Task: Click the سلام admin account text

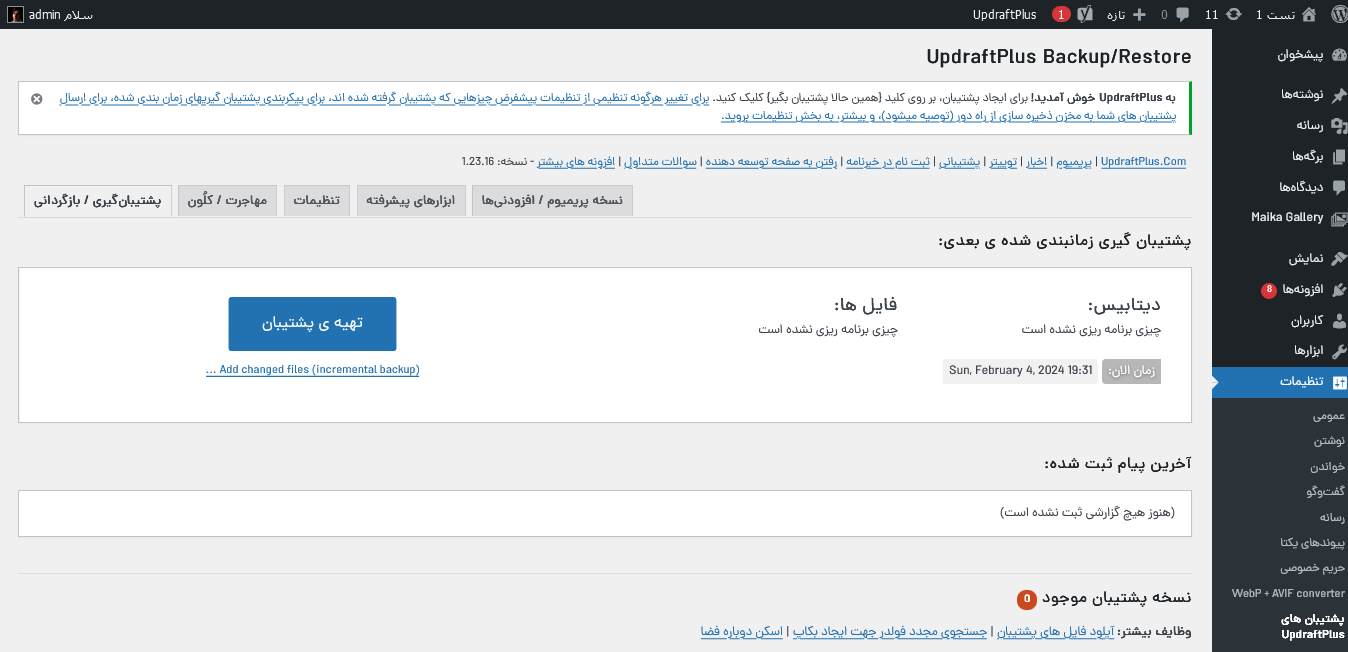Action: pyautogui.click(x=62, y=14)
